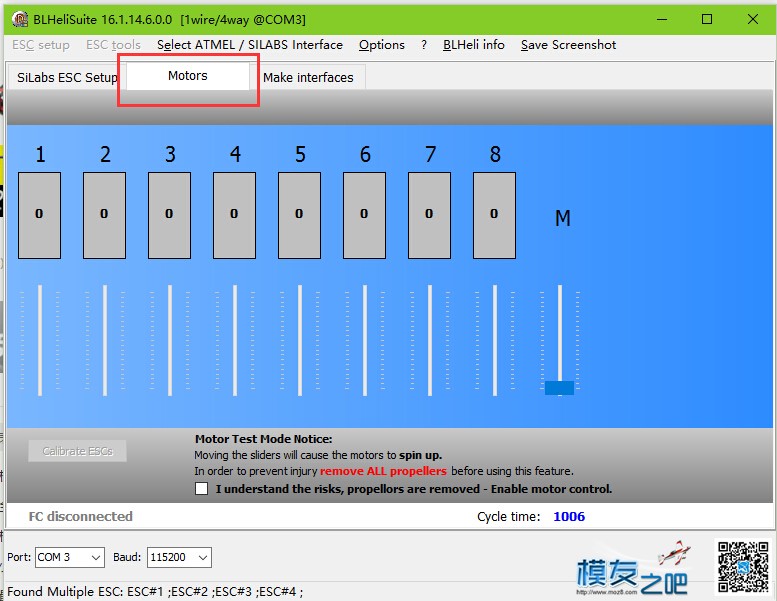Click the M master label
Image resolution: width=777 pixels, height=601 pixels.
[563, 218]
